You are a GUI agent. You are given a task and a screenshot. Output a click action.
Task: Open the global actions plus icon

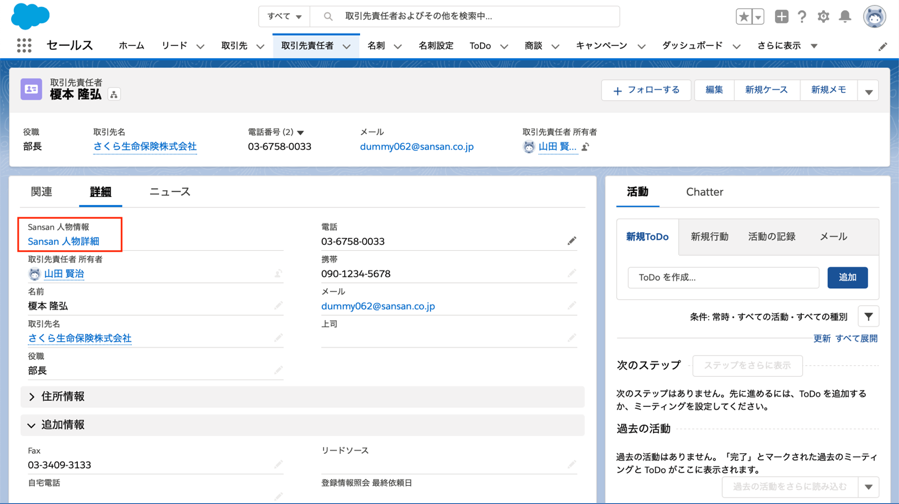coord(781,17)
